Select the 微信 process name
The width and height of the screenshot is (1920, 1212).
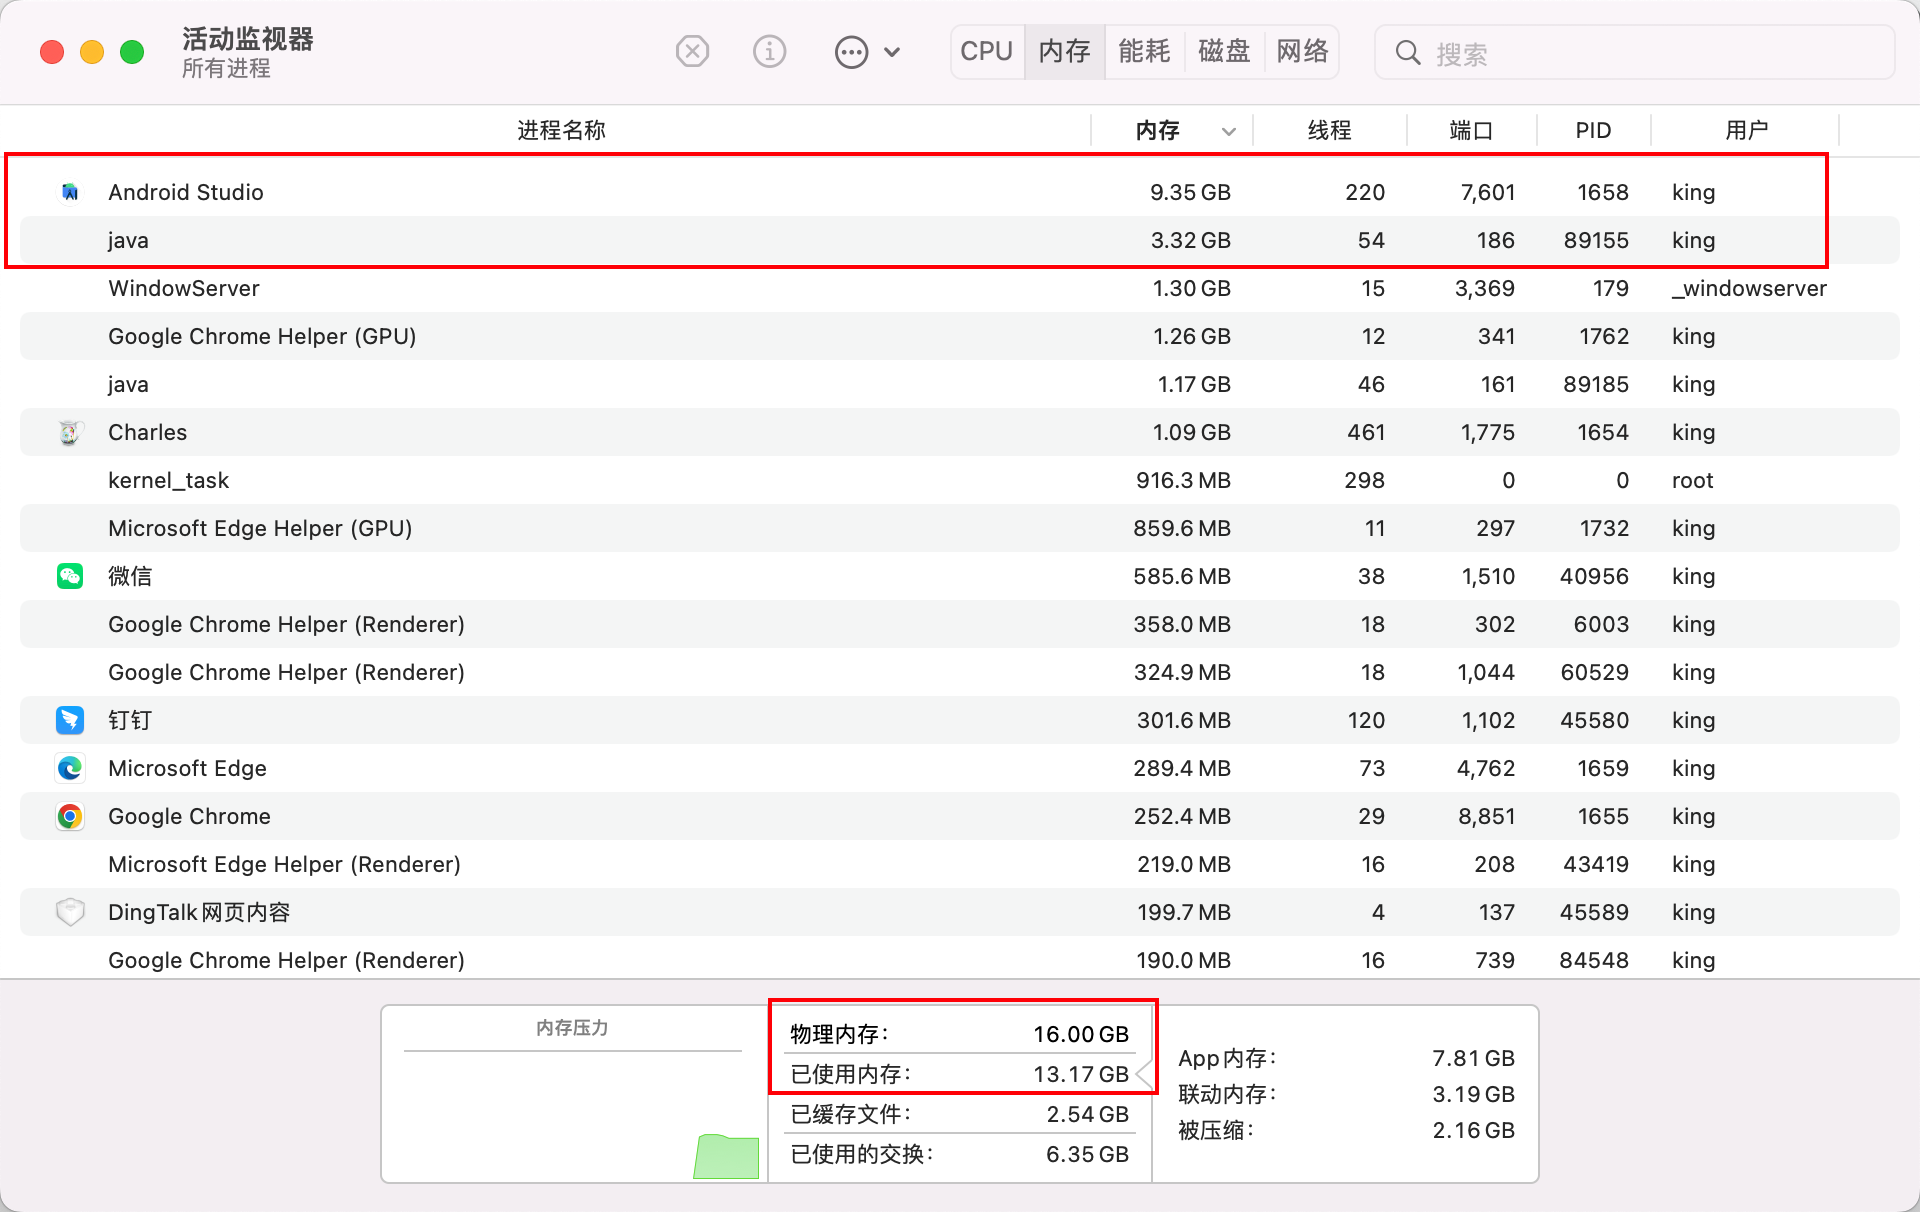coord(130,576)
